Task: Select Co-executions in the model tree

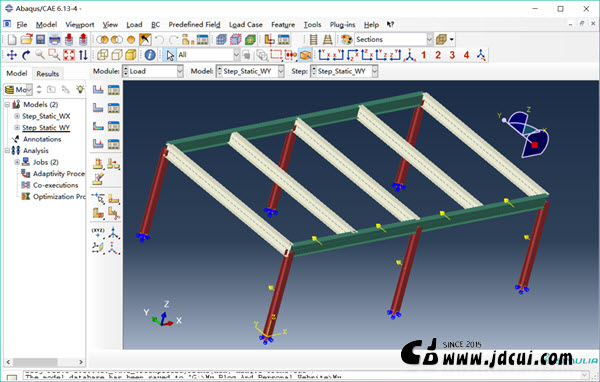Action: pos(55,185)
